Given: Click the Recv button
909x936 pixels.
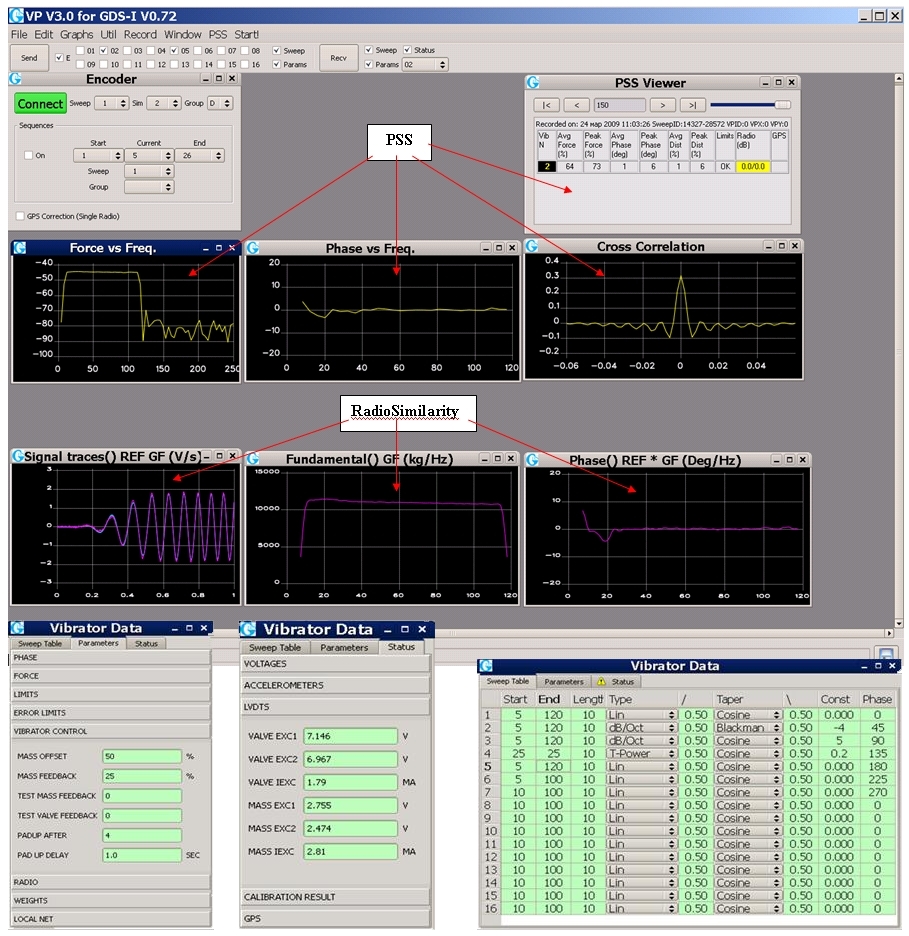Looking at the screenshot, I should click(338, 58).
